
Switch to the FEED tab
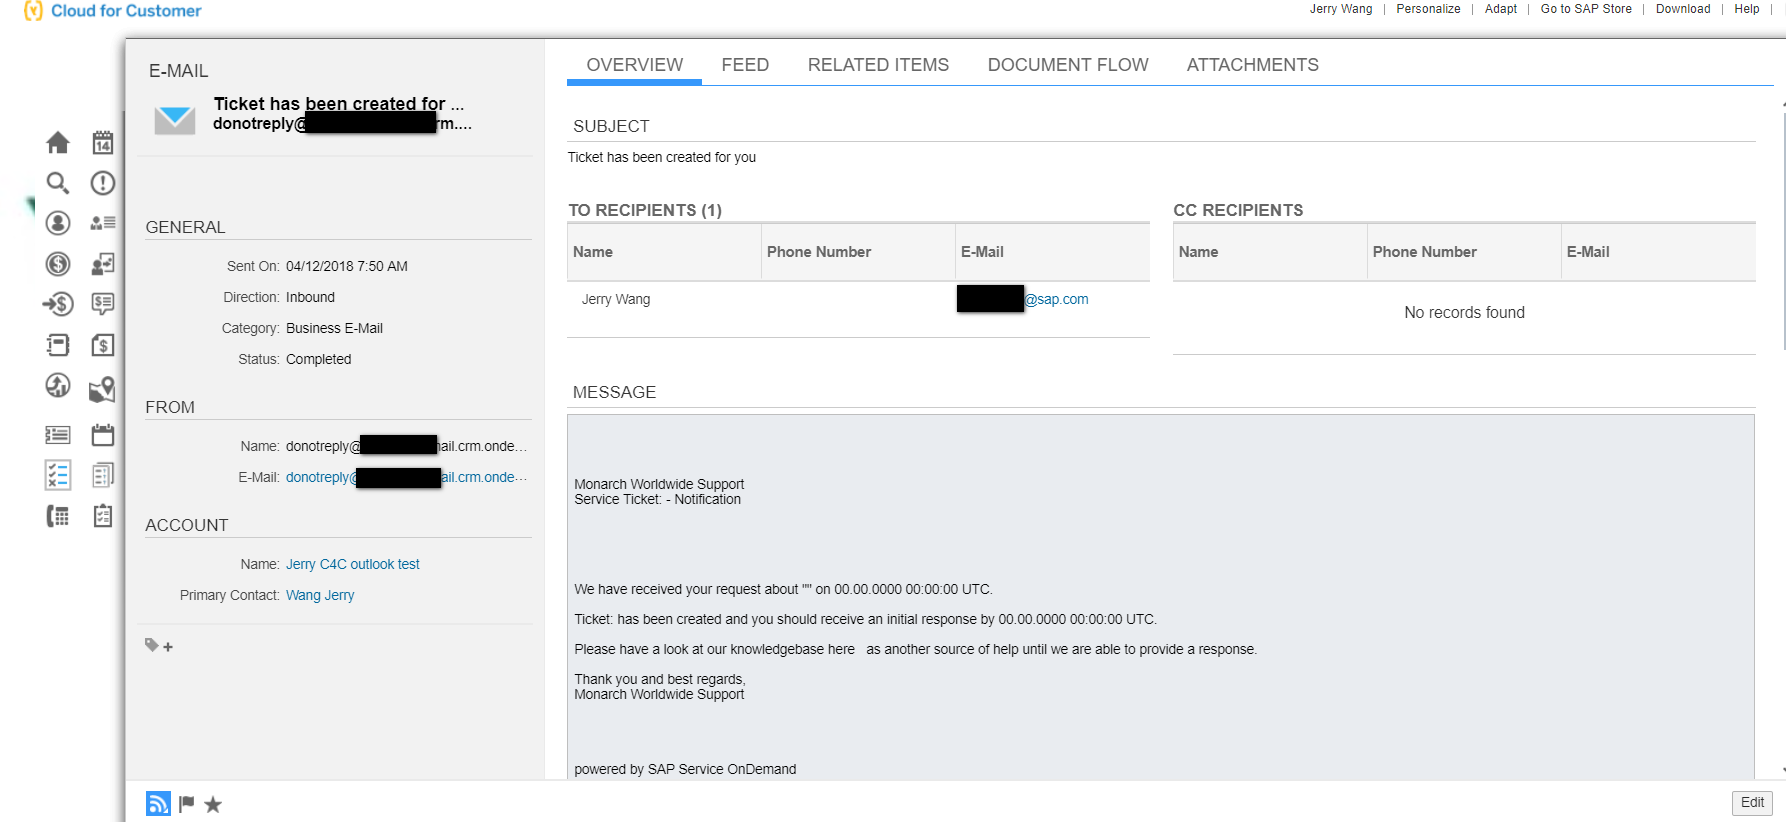[745, 65]
